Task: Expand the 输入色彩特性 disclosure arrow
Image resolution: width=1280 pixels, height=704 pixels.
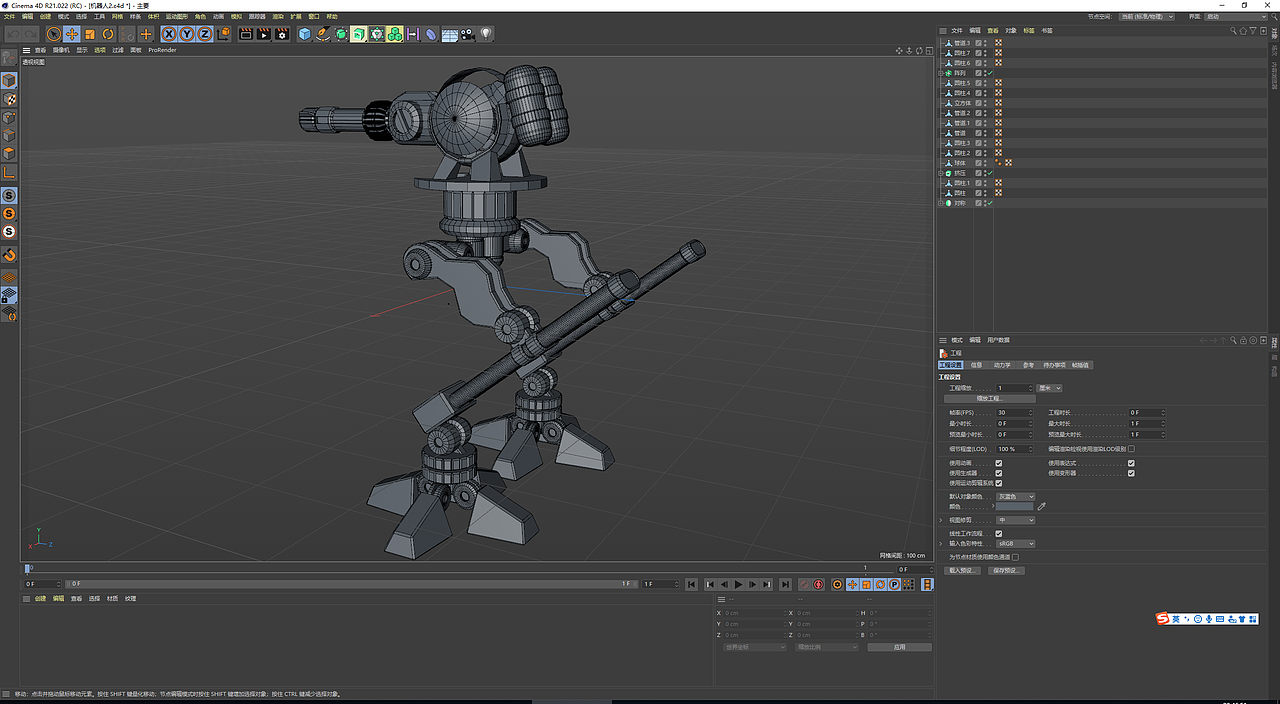Action: coord(941,544)
